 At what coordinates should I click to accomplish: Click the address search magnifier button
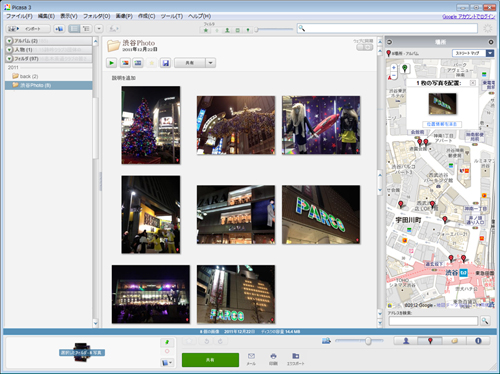[x=485, y=321]
